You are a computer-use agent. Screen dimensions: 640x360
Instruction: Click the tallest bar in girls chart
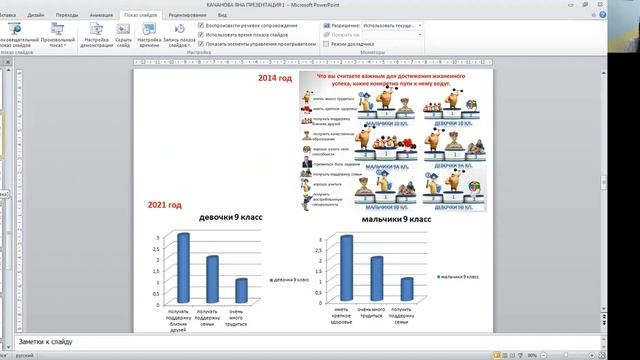(183, 268)
